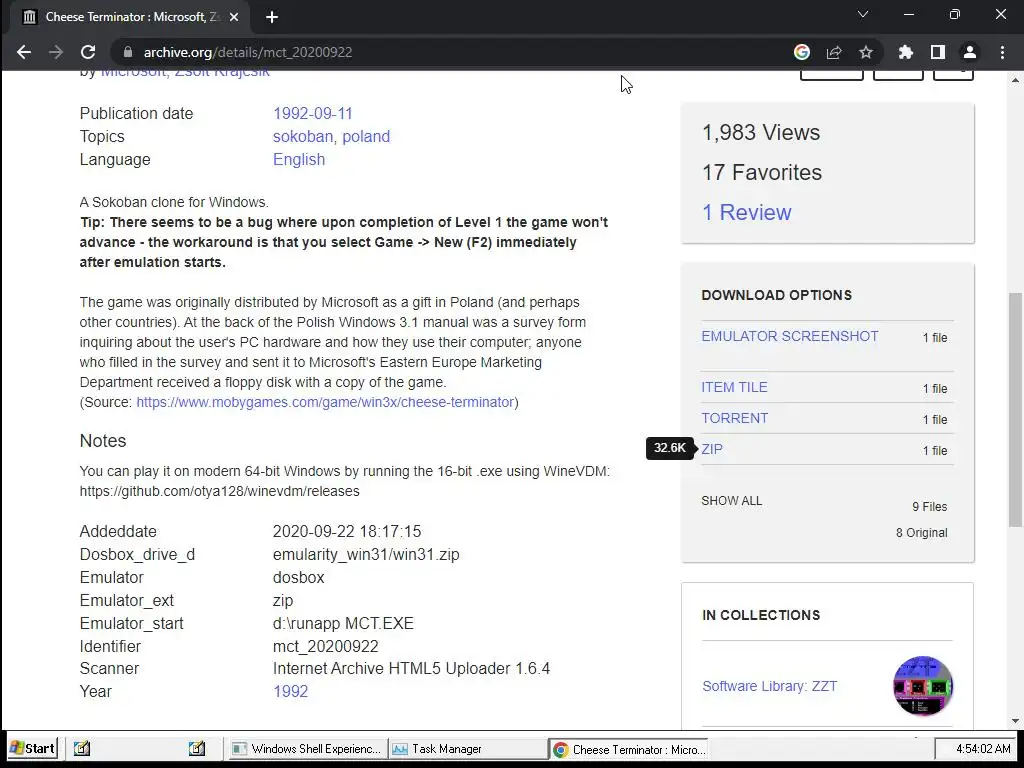Open Chrome's three-dot menu
Viewport: 1024px width, 768px height.
(1002, 52)
